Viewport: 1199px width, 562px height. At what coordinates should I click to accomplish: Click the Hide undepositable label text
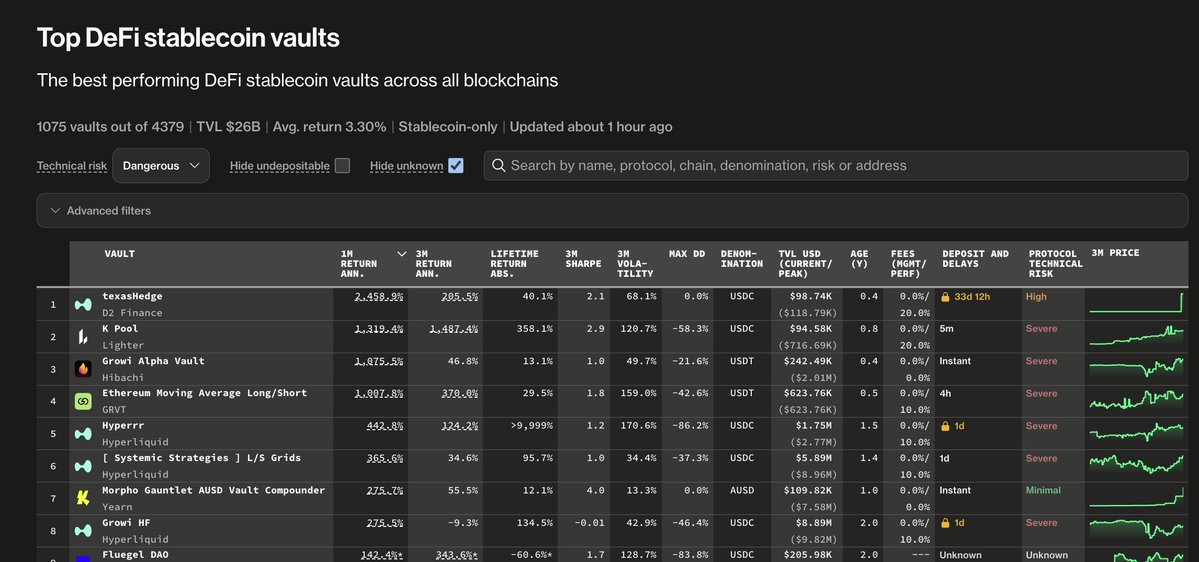coord(280,166)
